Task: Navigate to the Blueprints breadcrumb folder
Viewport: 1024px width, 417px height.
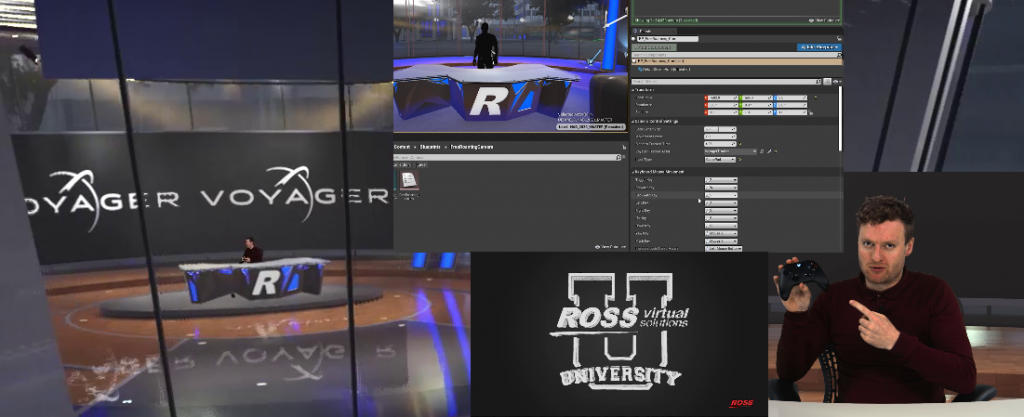Action: coord(430,147)
